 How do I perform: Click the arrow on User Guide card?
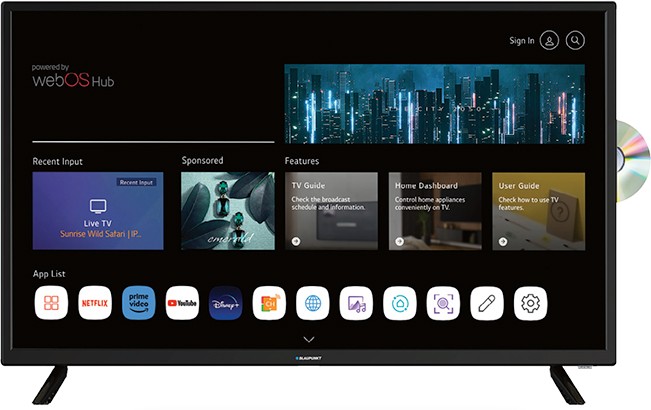pos(503,241)
